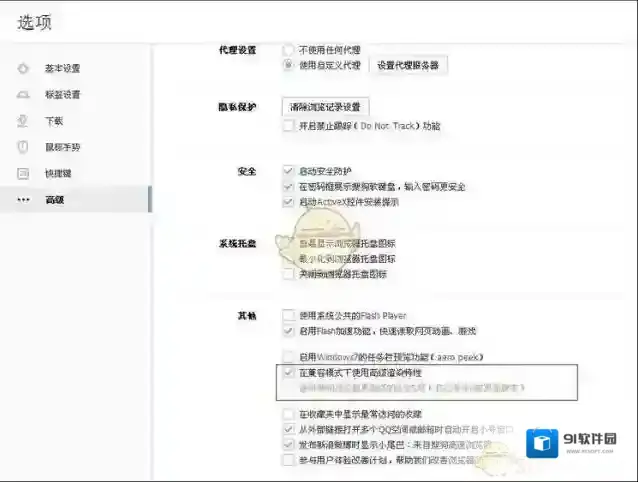
Task: Click the download icon beside 下载
Action: click(23, 121)
